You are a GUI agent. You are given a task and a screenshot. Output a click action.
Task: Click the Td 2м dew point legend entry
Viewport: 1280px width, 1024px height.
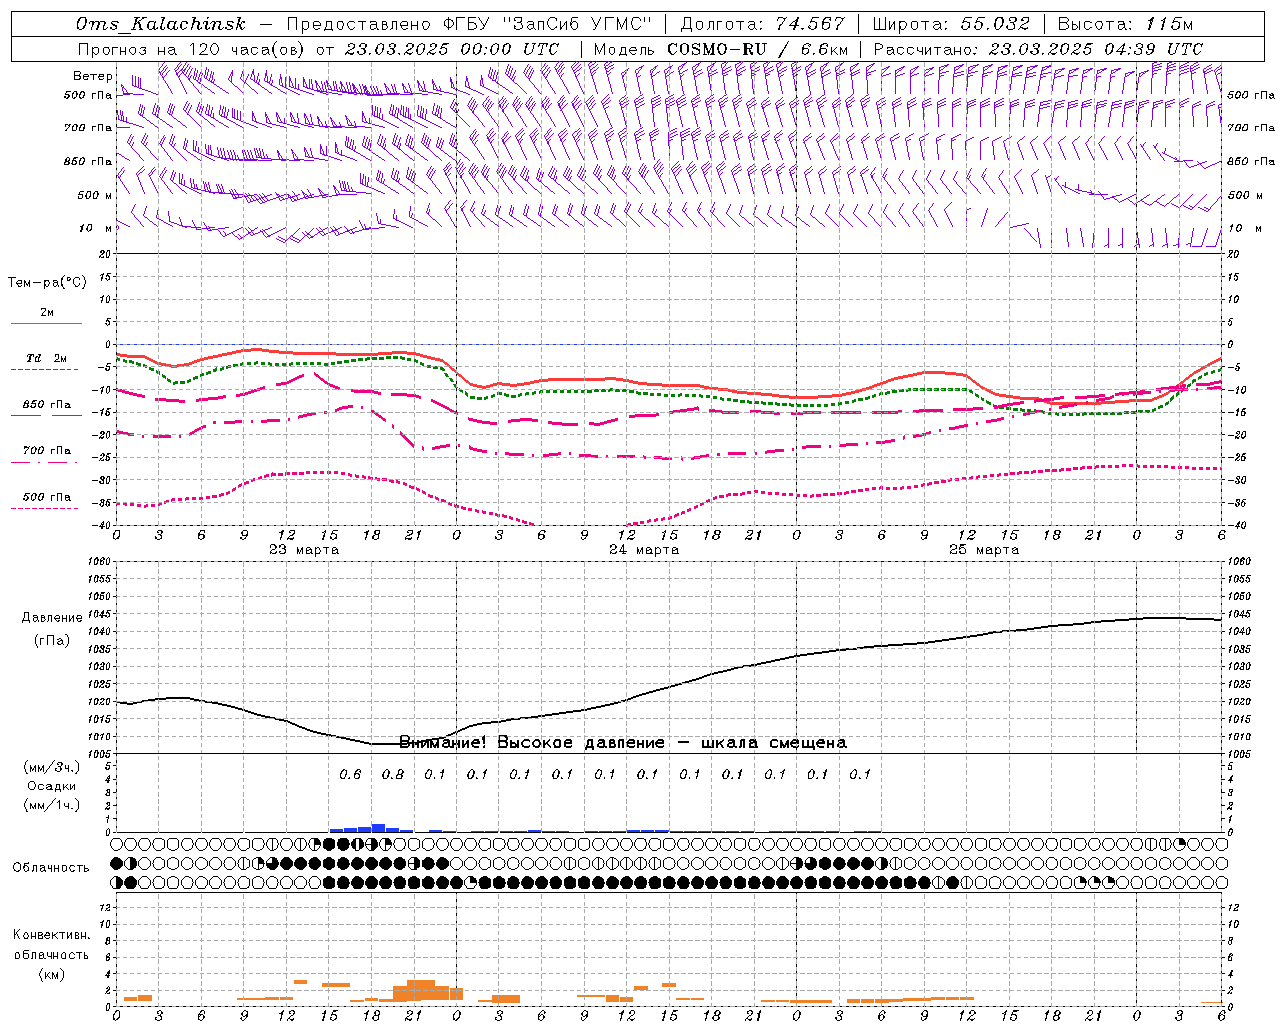[x=46, y=359]
